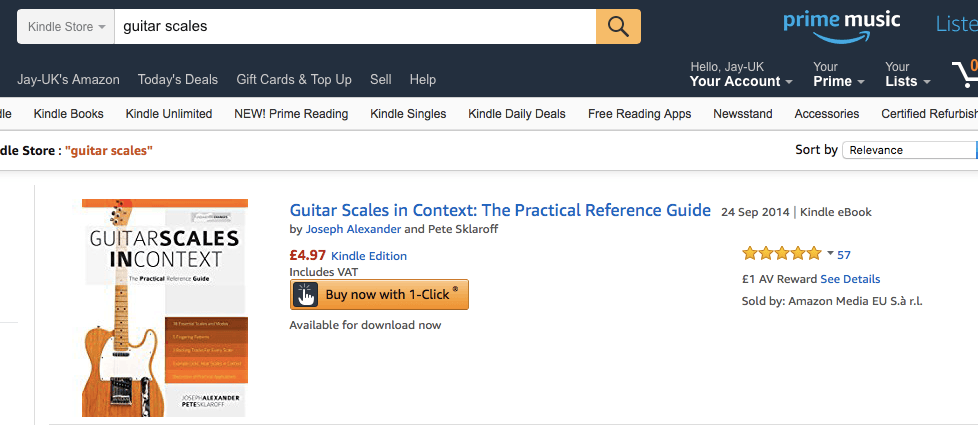
Task: Open the Kindle Unlimited tab
Action: point(169,114)
